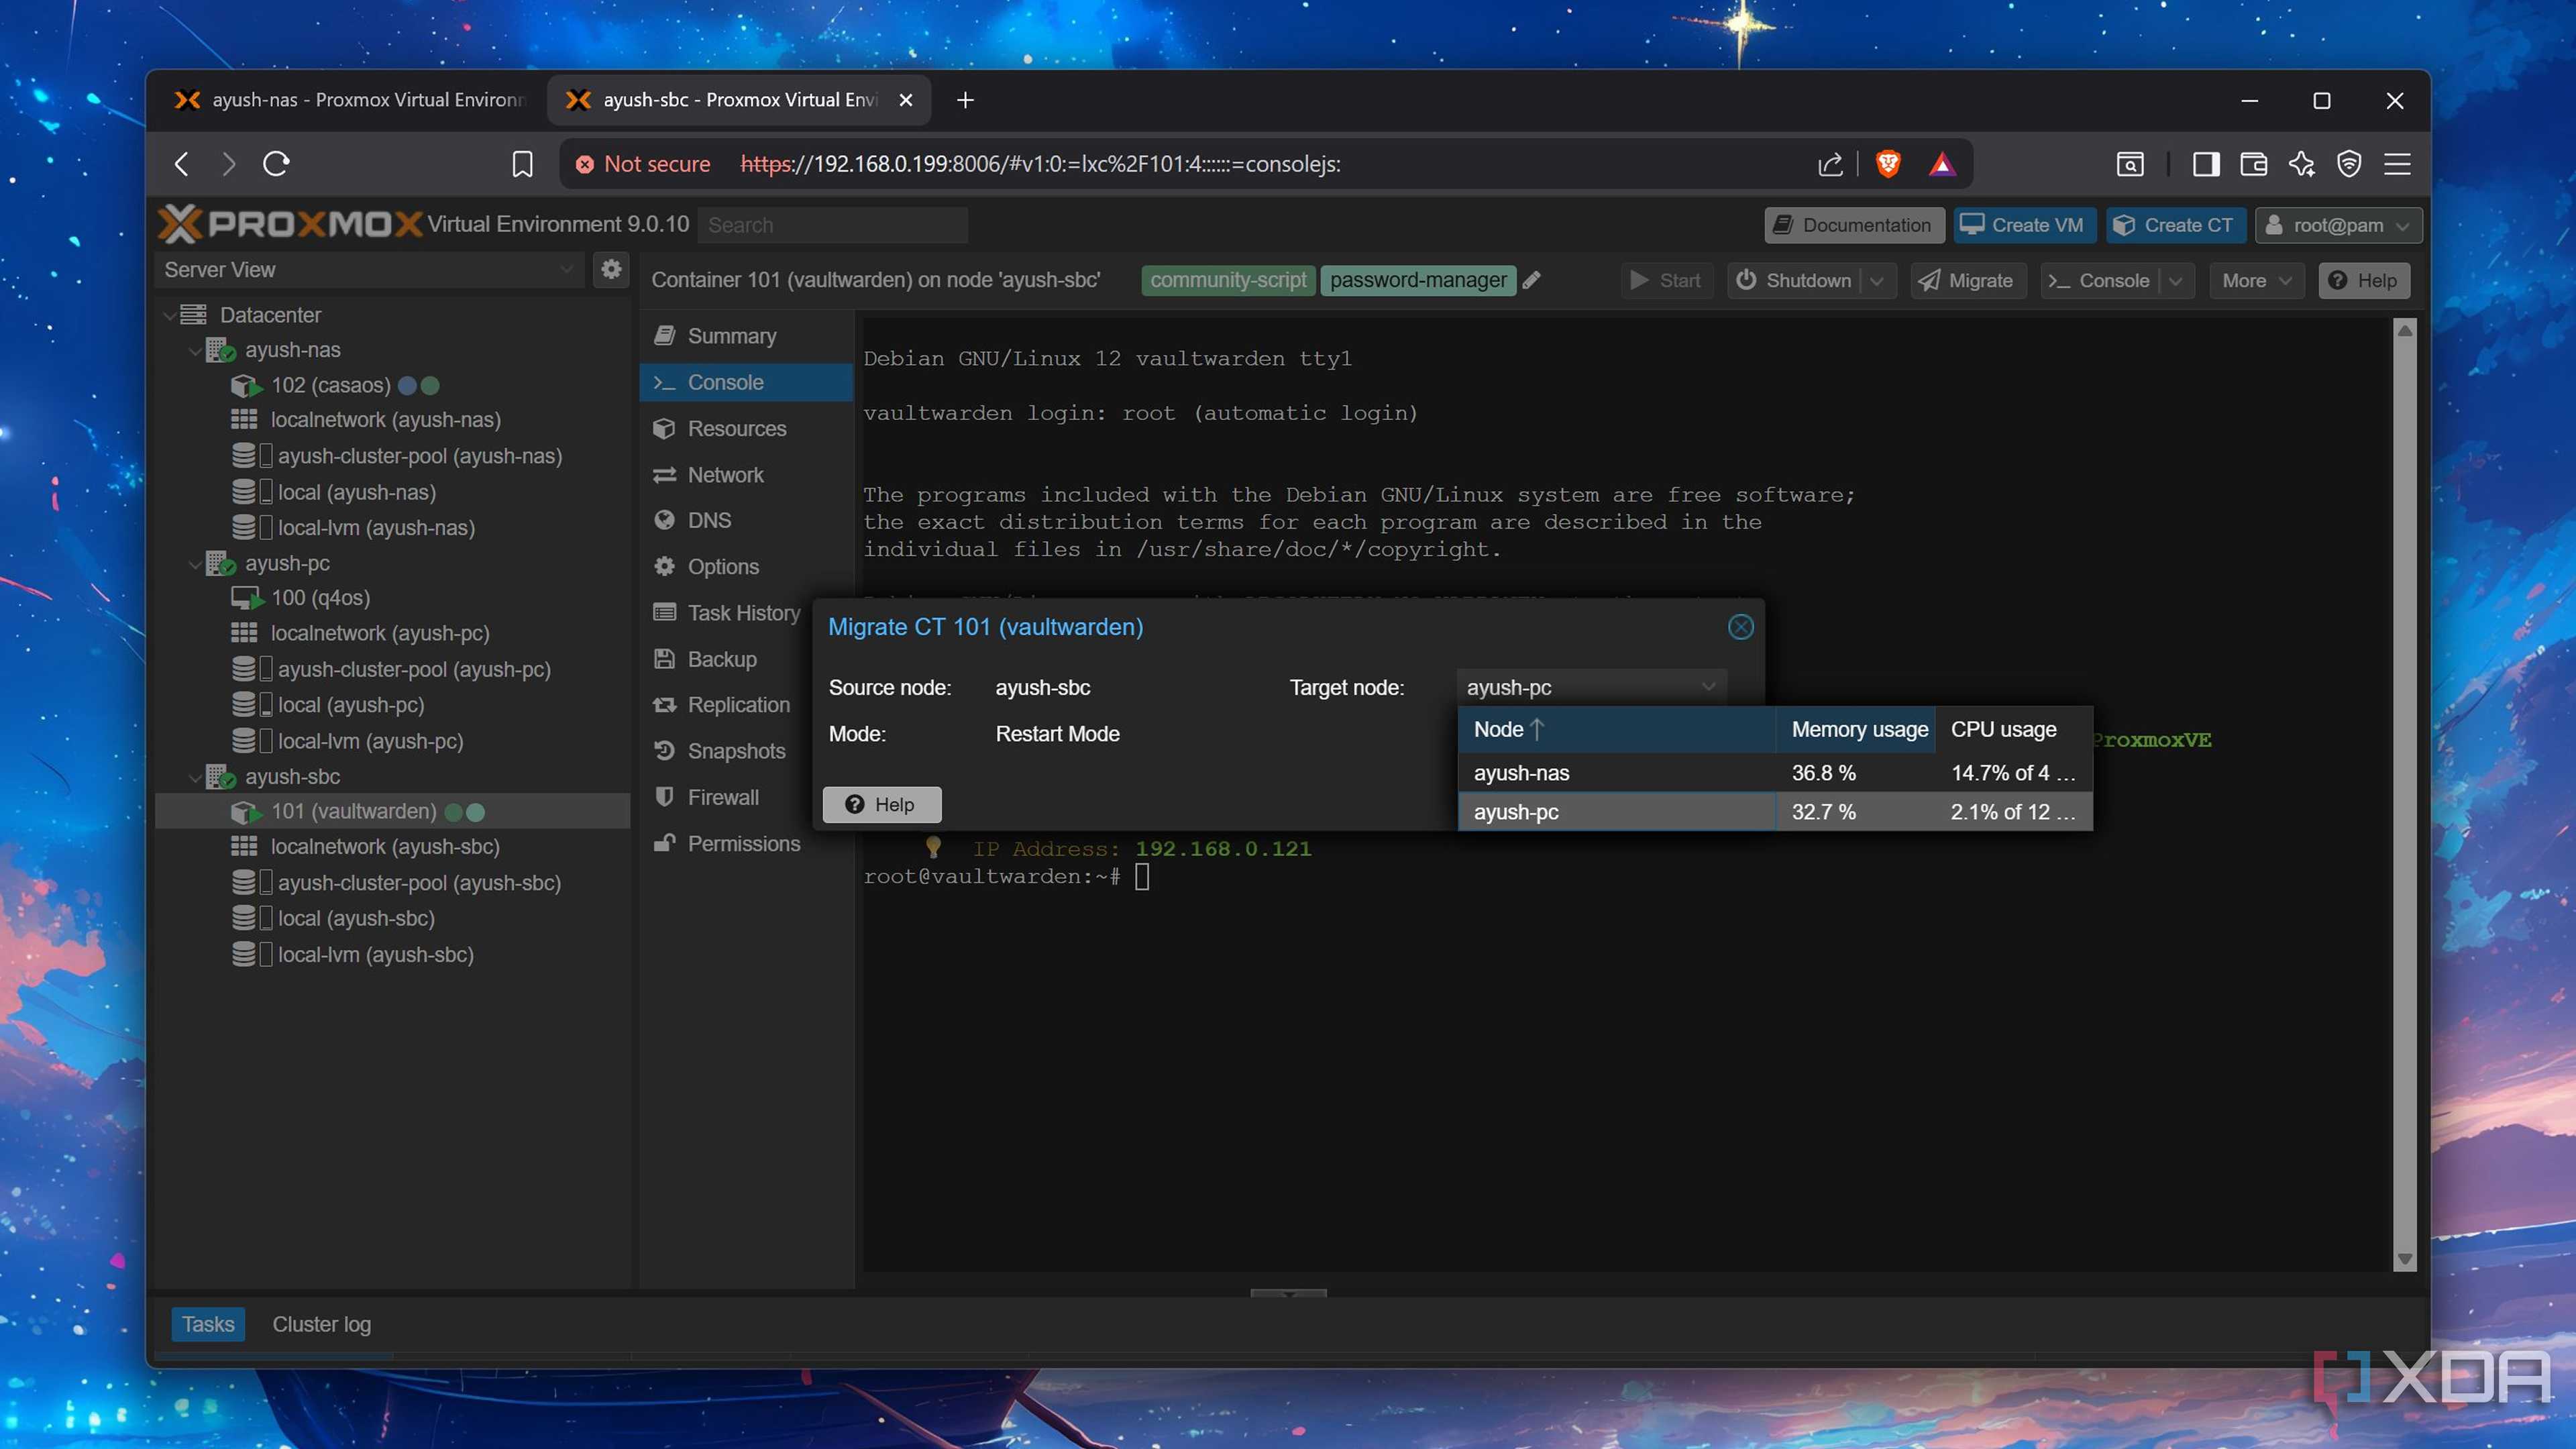Click the Server View settings gear icon

(611, 269)
